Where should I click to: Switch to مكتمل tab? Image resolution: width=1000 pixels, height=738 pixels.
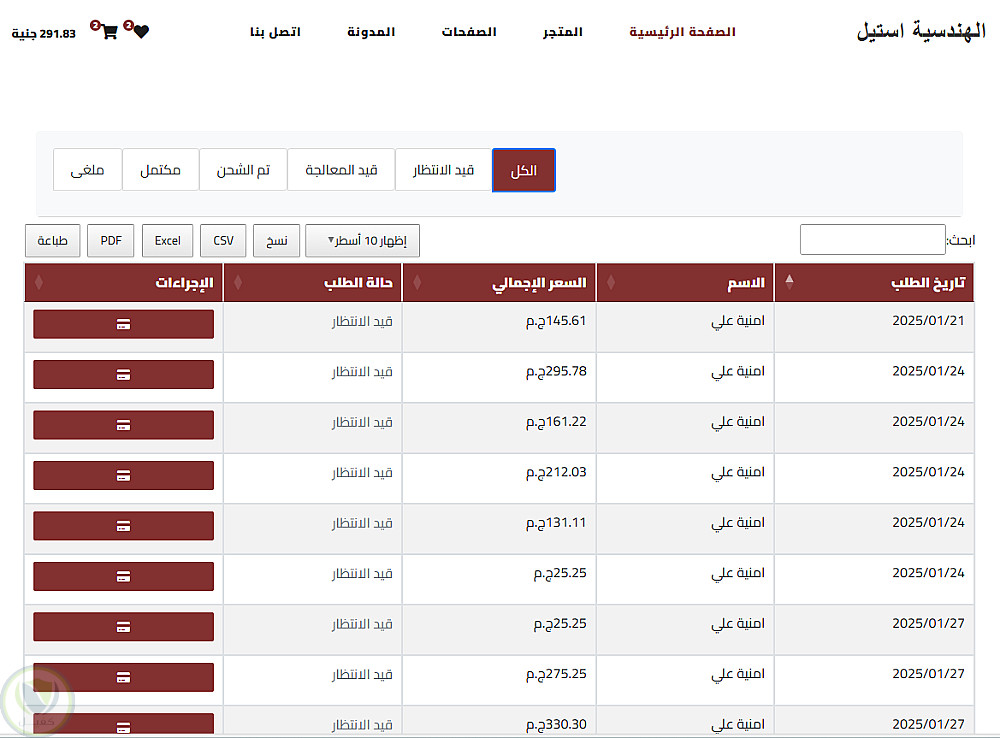click(x=160, y=170)
